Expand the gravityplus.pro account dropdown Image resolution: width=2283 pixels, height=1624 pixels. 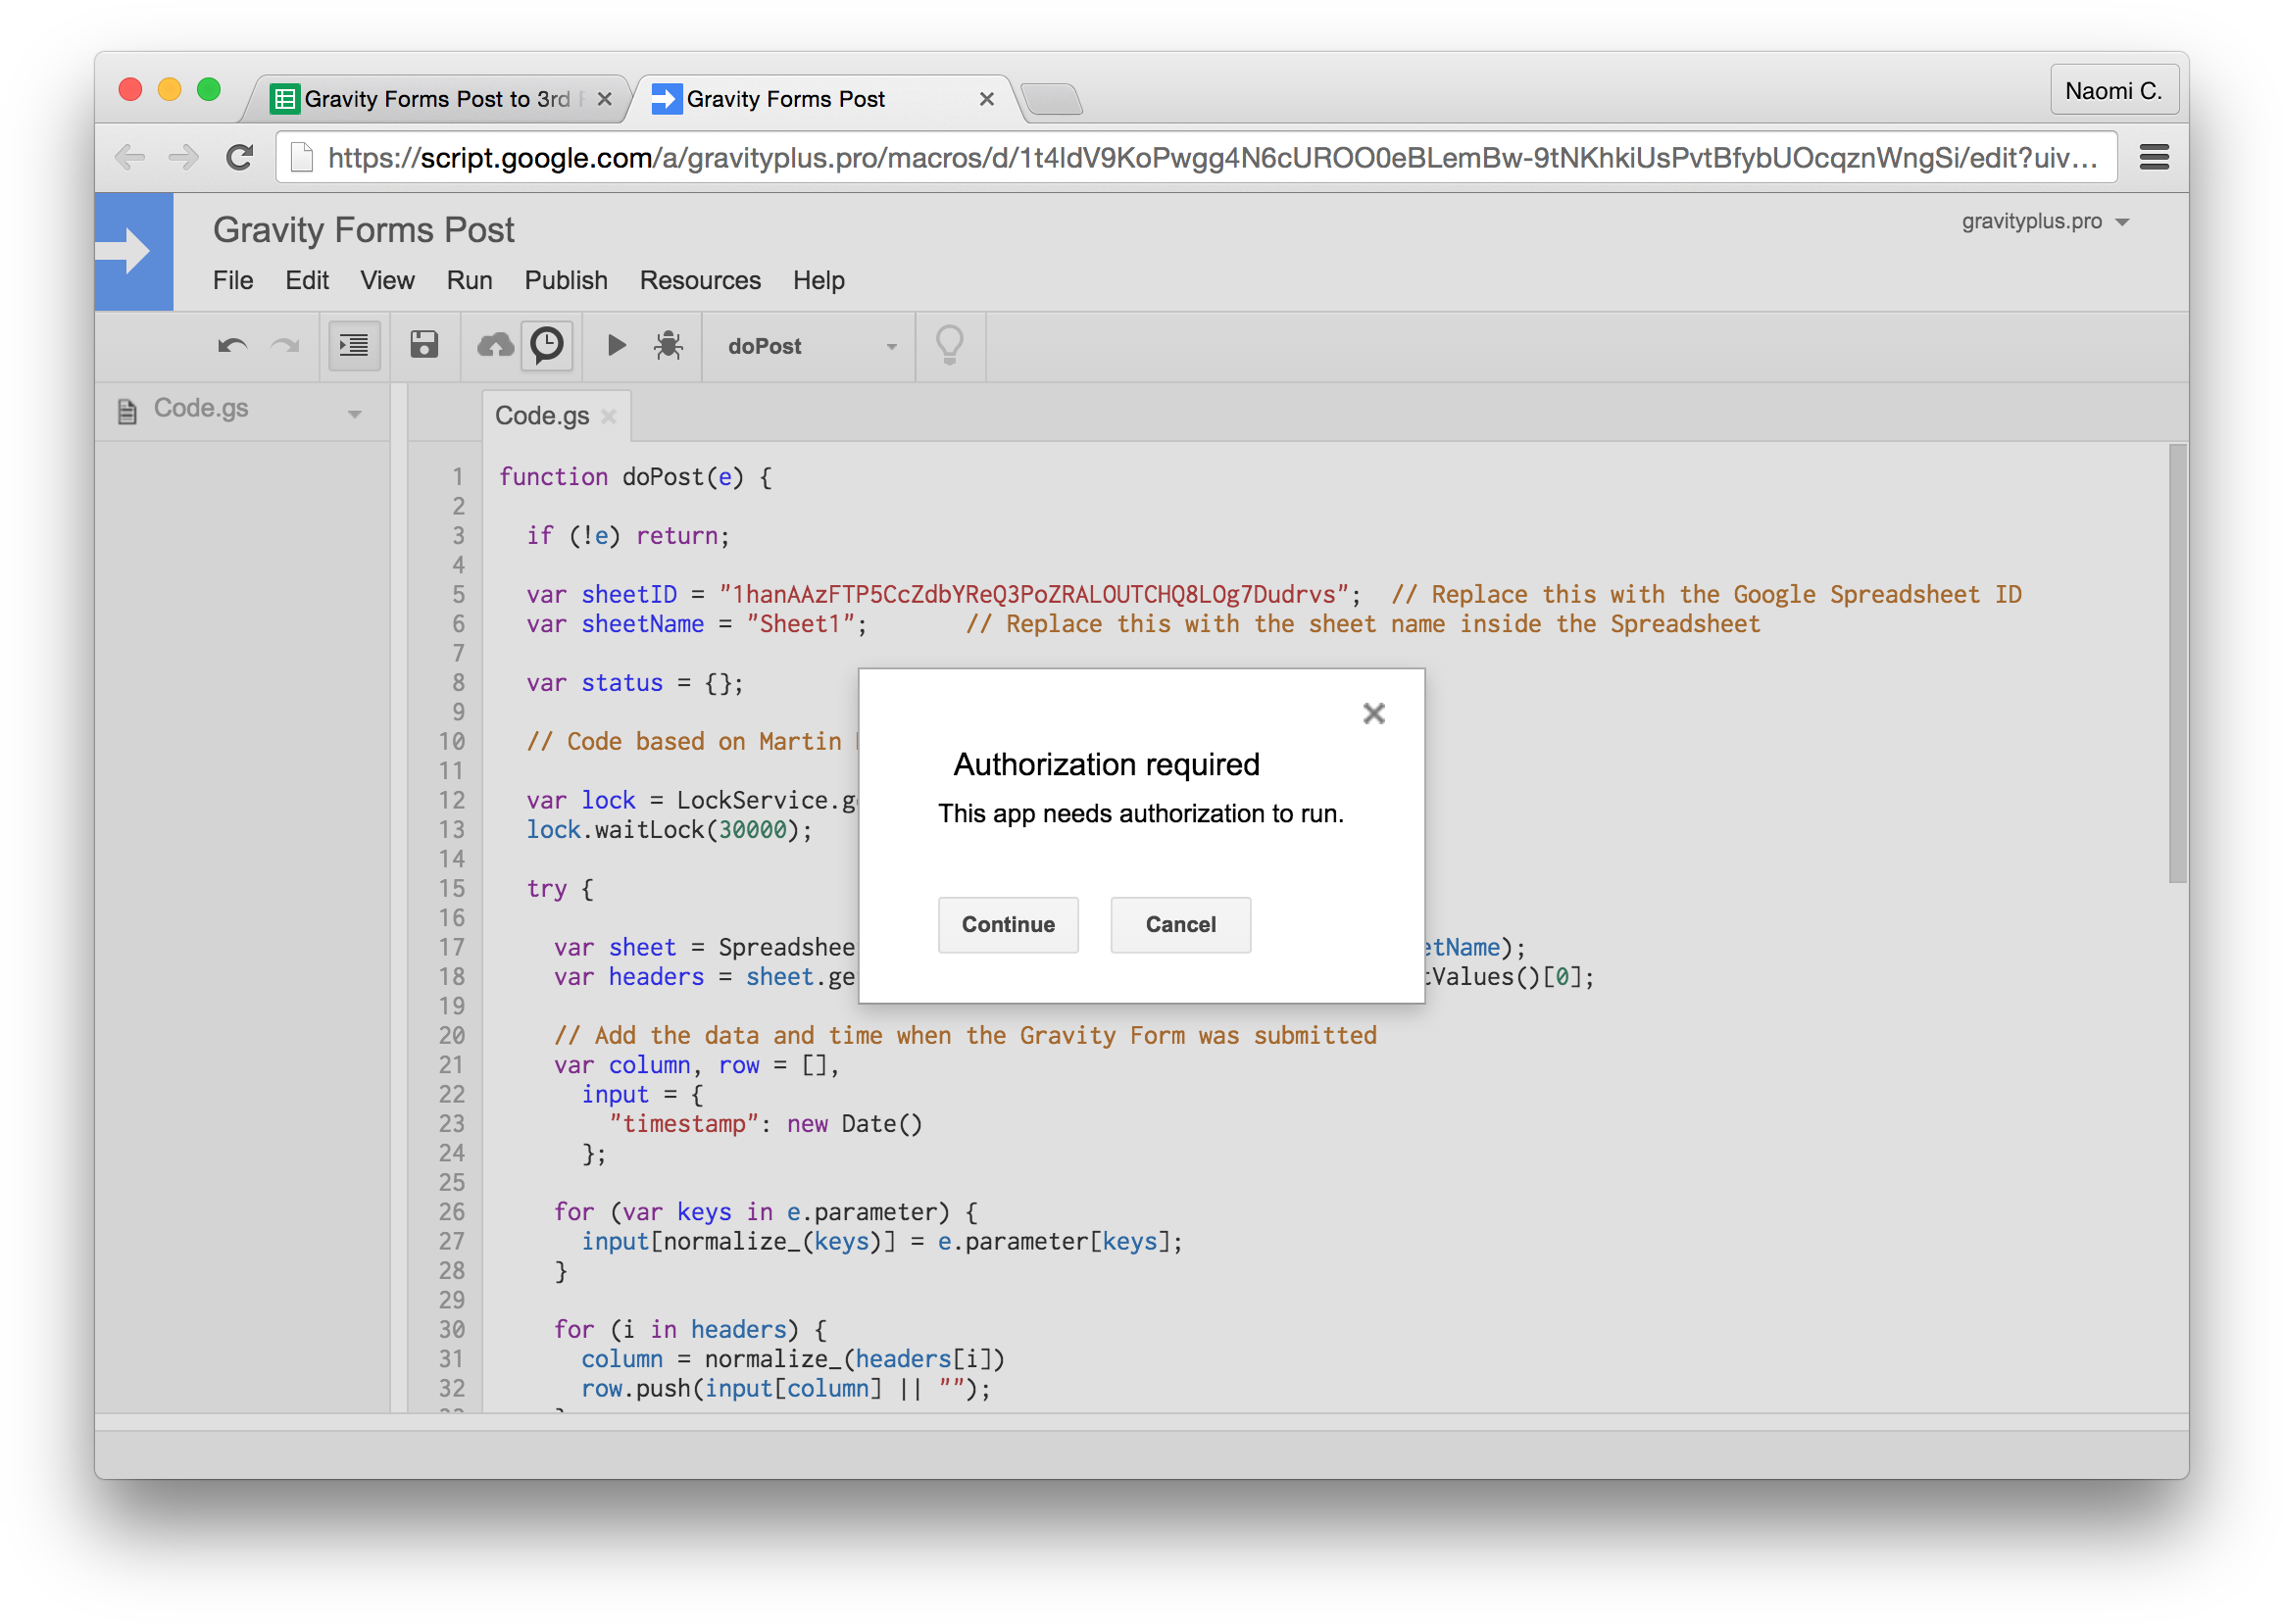(x=2044, y=222)
